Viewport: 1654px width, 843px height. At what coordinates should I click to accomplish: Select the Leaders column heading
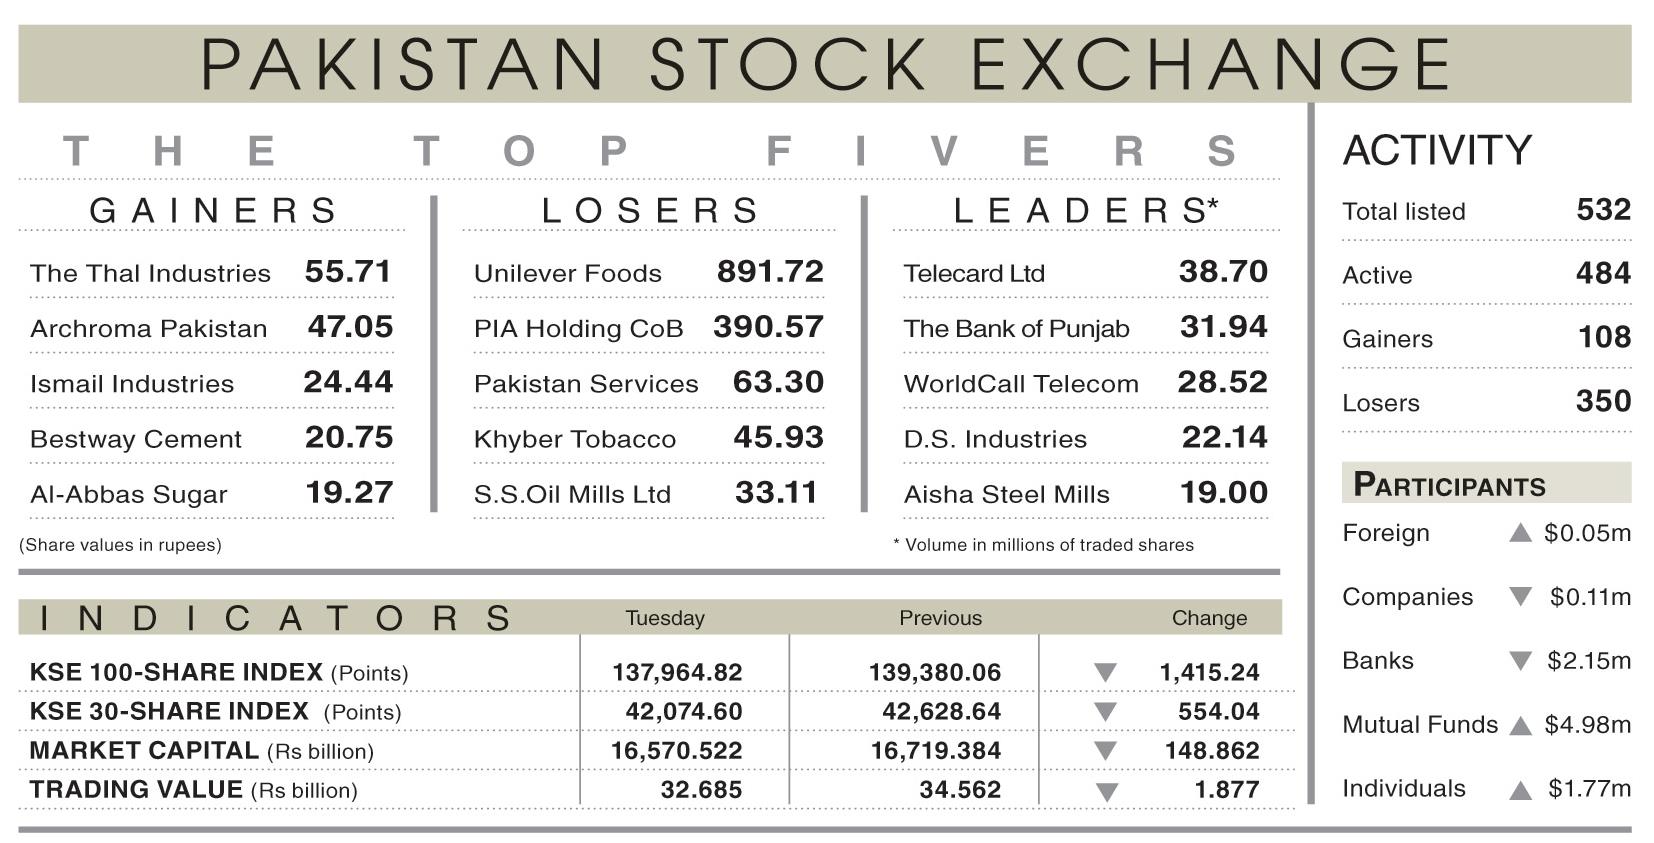coord(1086,211)
